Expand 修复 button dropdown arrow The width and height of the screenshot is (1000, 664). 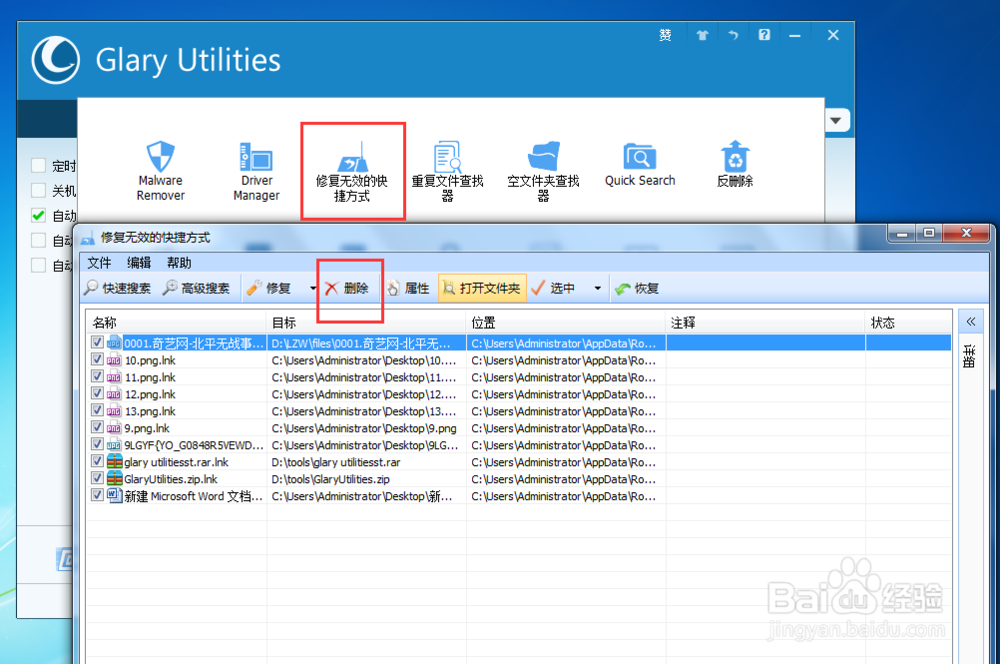pos(312,288)
